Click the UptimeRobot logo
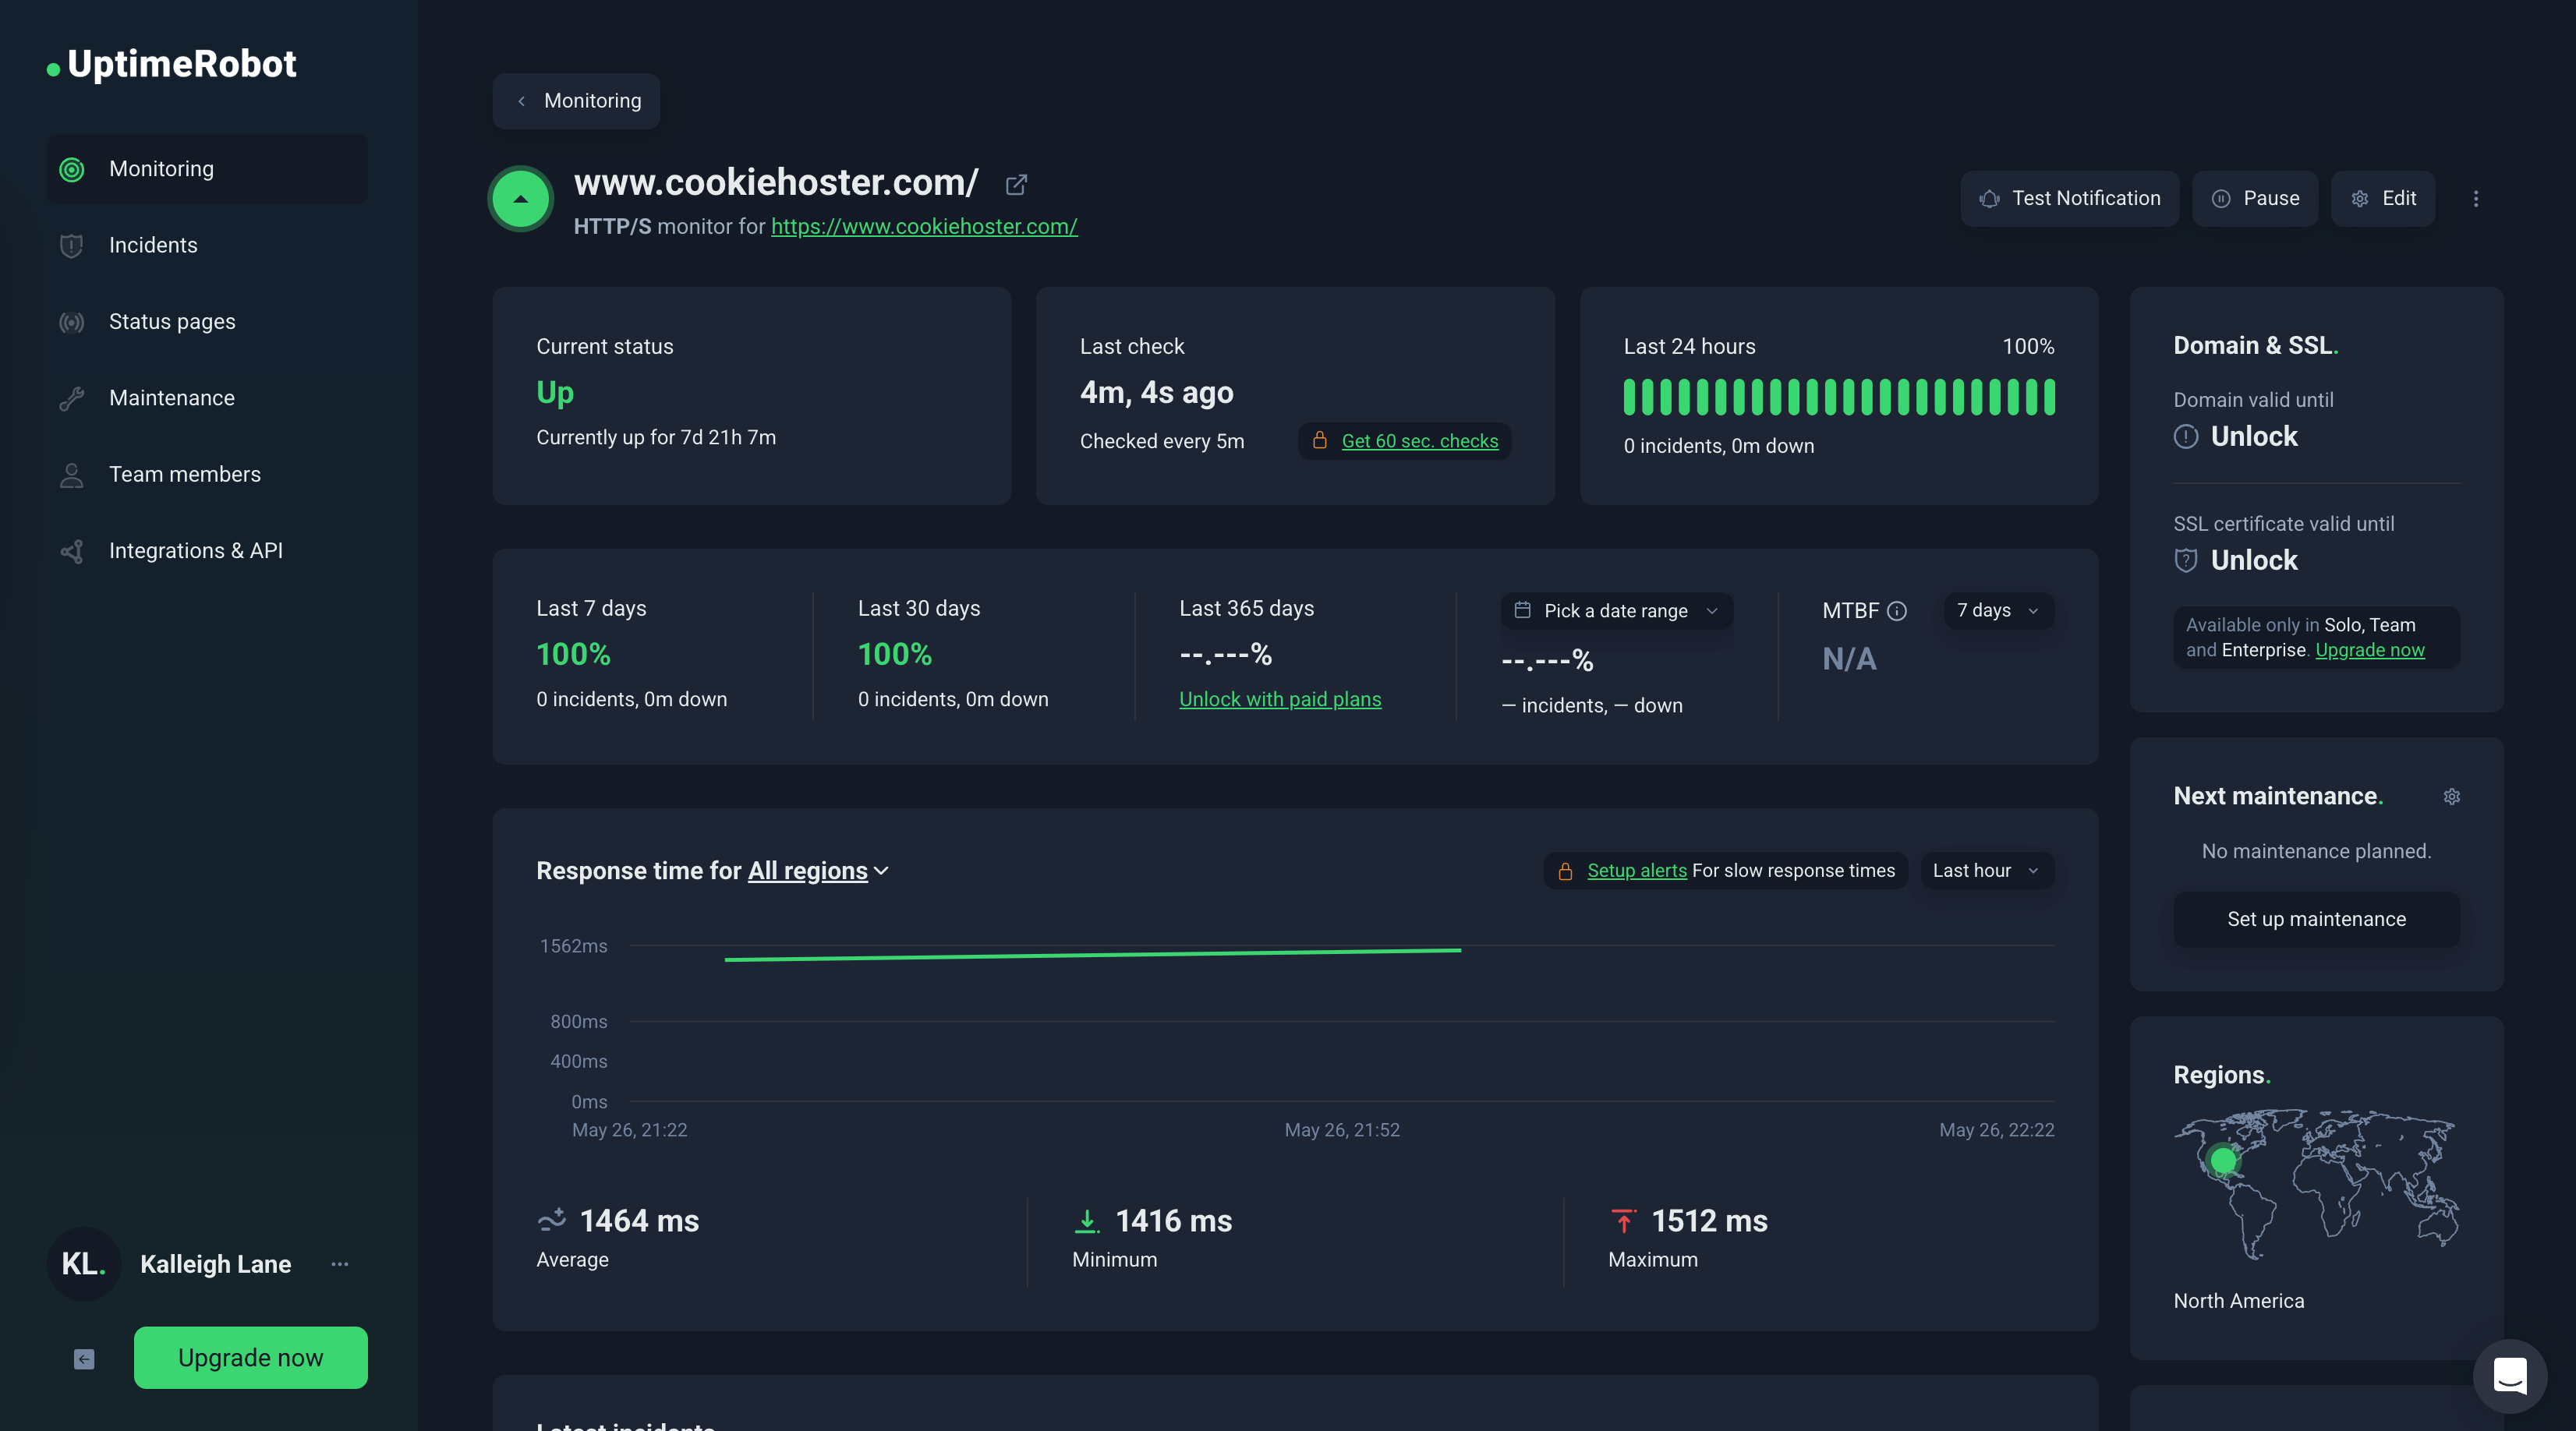The width and height of the screenshot is (2576, 1431). [x=172, y=64]
